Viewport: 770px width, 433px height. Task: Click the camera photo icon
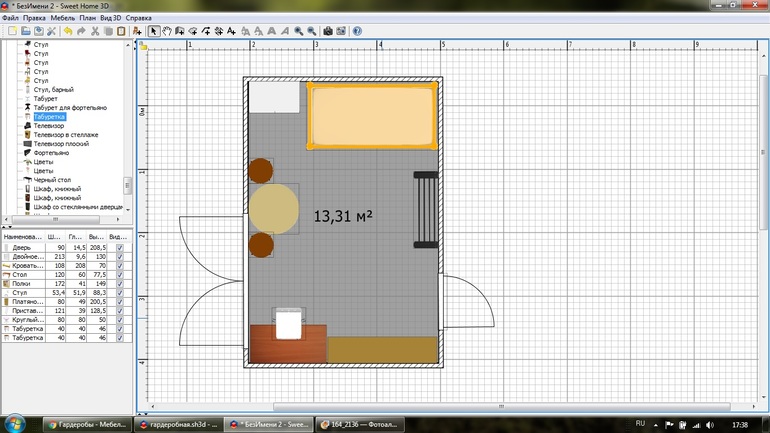327,31
